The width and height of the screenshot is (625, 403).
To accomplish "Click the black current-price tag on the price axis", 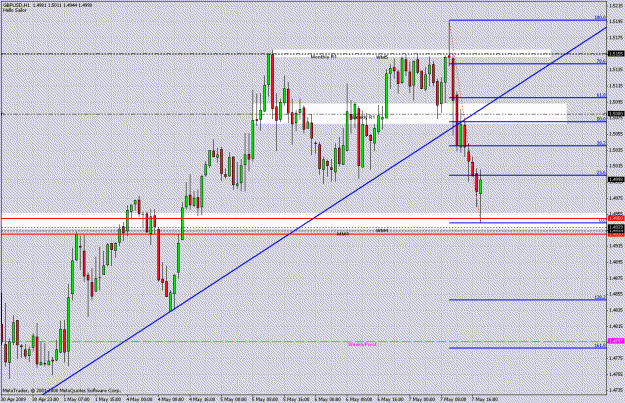I will coord(616,180).
